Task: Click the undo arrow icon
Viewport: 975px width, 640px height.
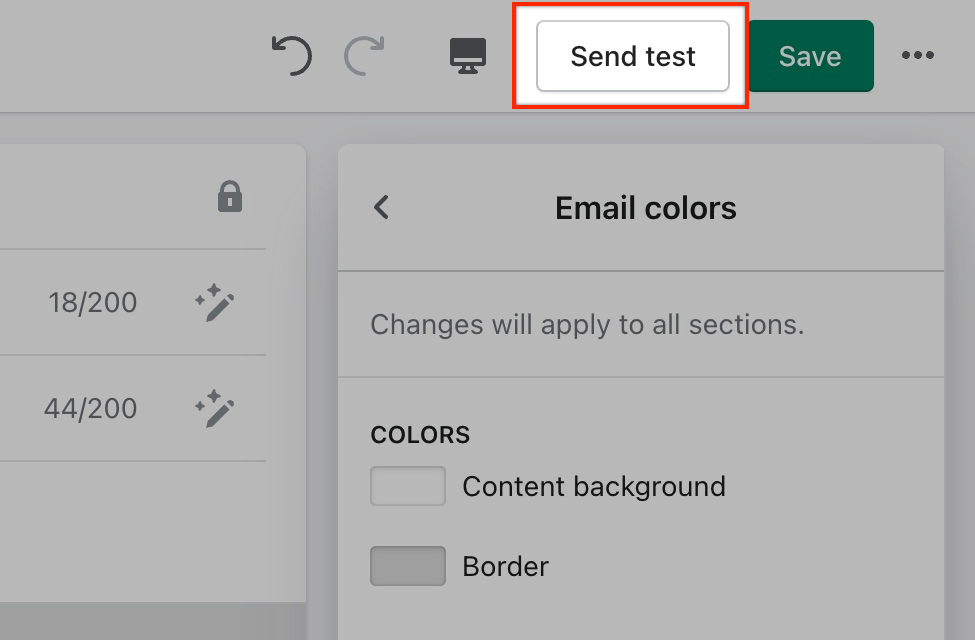Action: (292, 56)
